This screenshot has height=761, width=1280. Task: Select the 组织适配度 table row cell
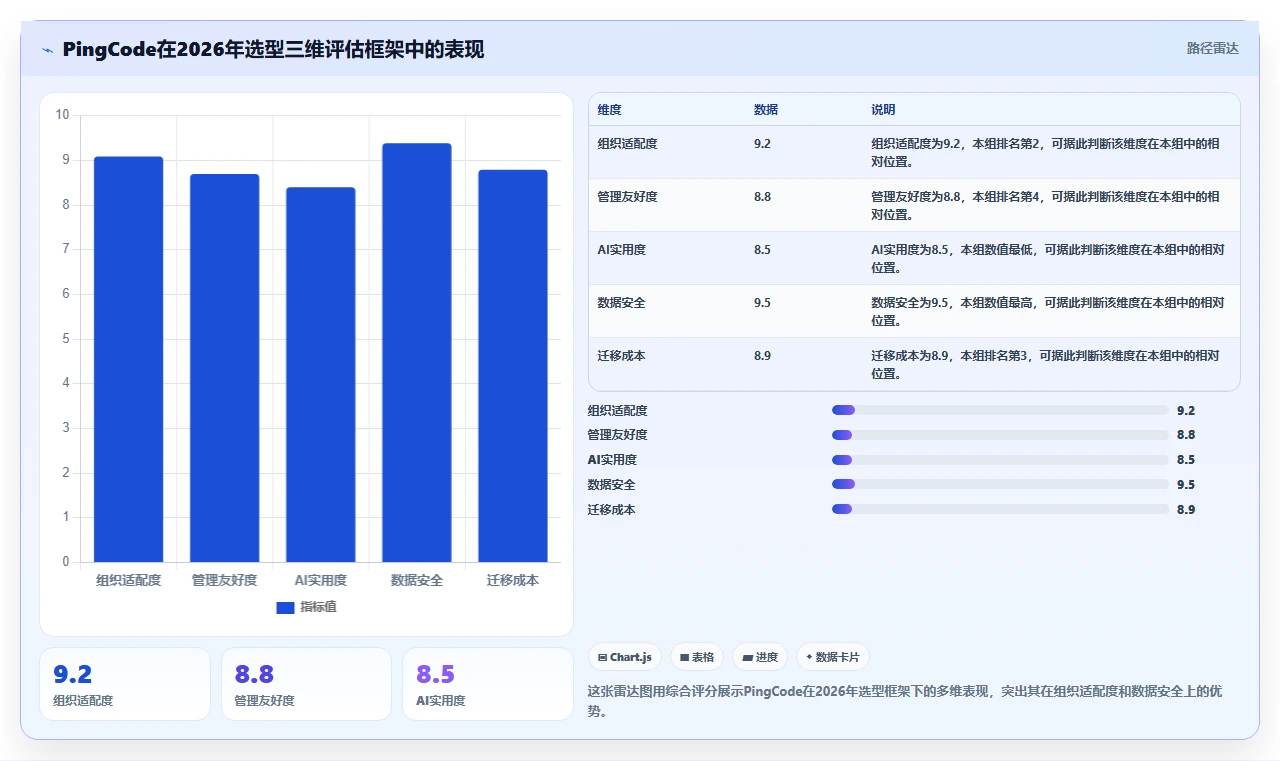click(x=627, y=144)
